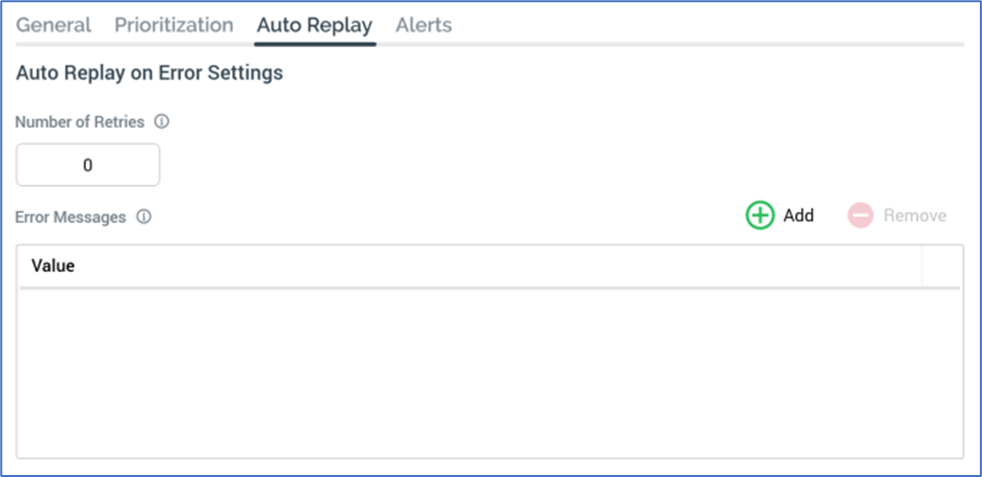Image resolution: width=982 pixels, height=477 pixels.
Task: Click the blank narrow header cell right of Value
Action: click(942, 266)
